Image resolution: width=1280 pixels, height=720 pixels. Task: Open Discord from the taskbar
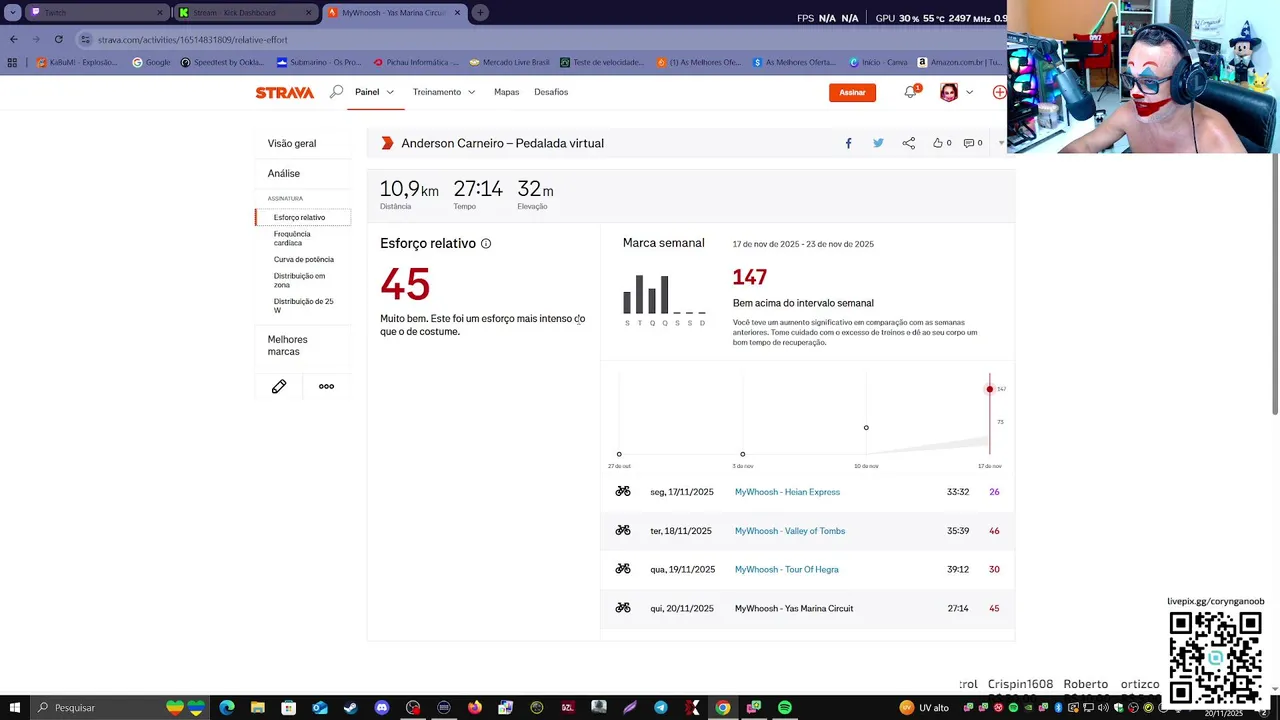(x=381, y=707)
